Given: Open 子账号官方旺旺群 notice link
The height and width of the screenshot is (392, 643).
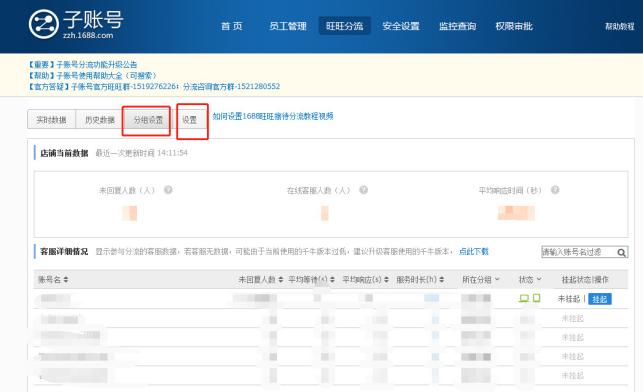Looking at the screenshot, I should click(154, 87).
